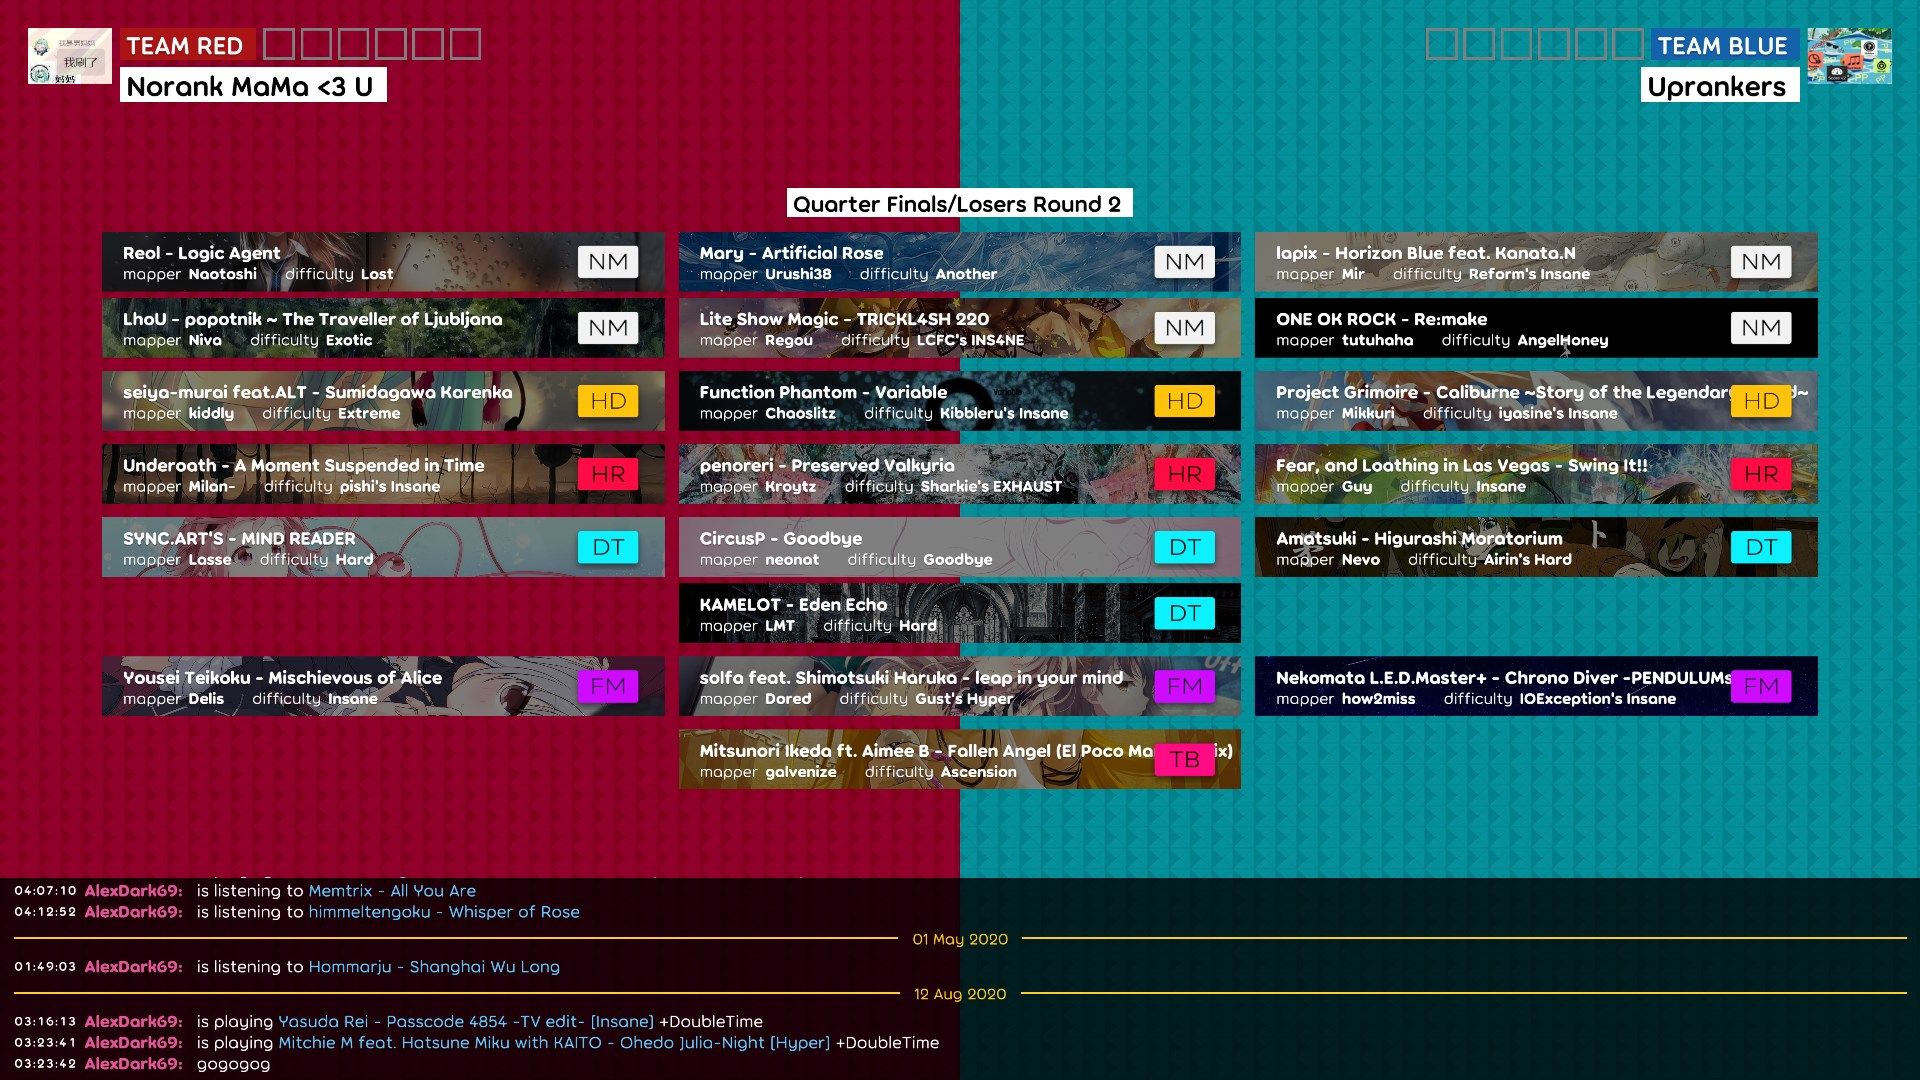Click the FM mod icon on Mischievous of Alice
This screenshot has width=1920, height=1080.
[x=607, y=686]
